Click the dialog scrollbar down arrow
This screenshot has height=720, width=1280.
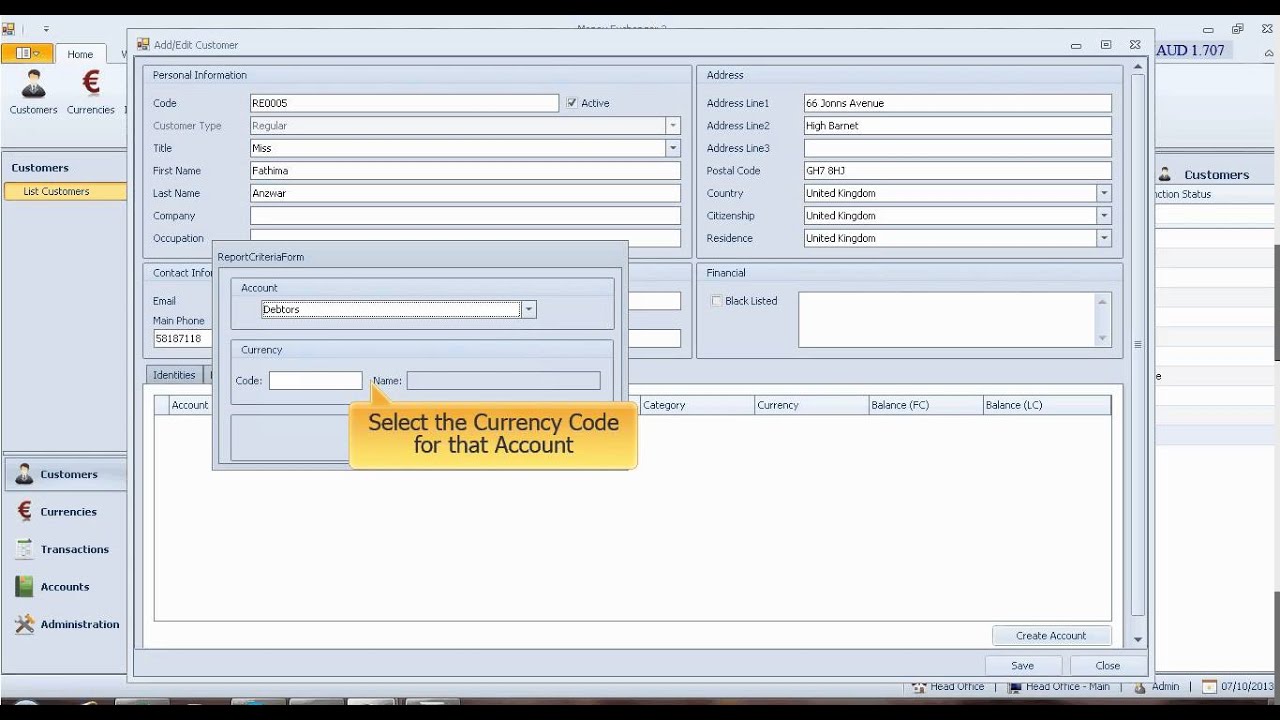click(x=1137, y=639)
